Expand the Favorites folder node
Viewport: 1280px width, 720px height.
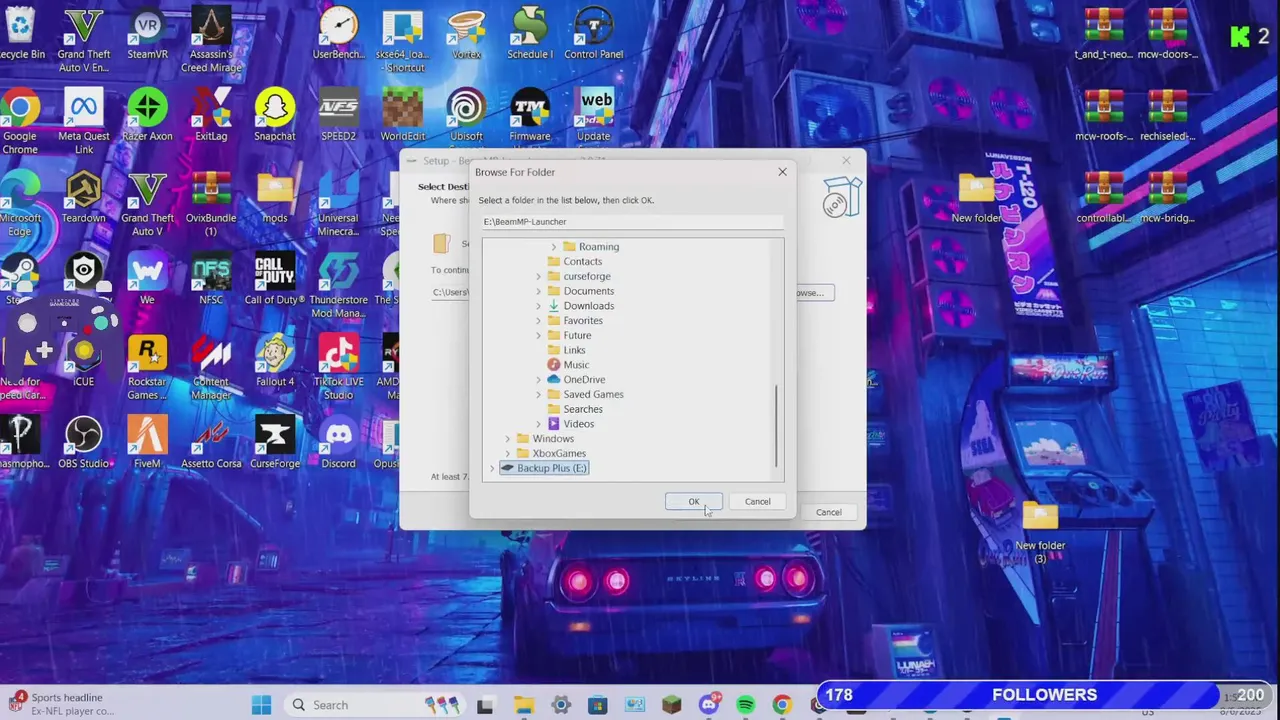[539, 321]
